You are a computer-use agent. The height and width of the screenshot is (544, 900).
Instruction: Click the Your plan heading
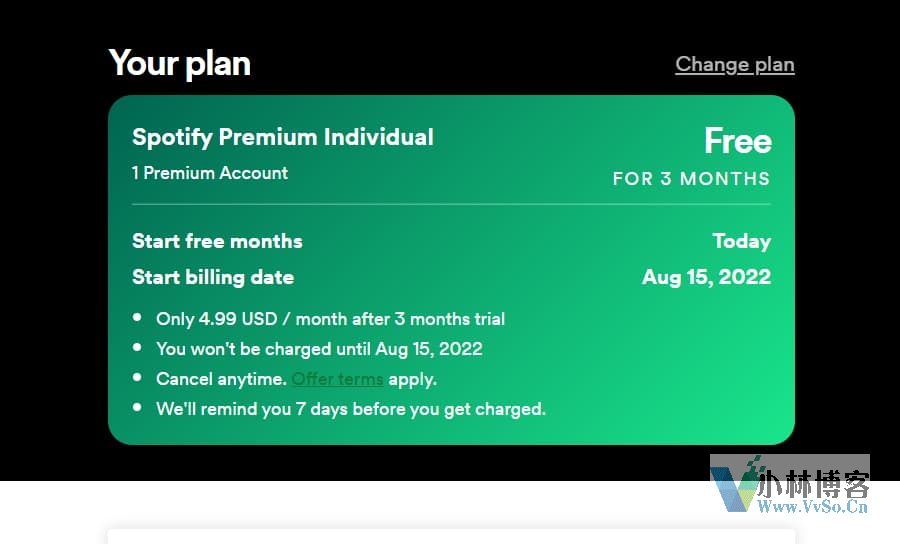(x=180, y=63)
